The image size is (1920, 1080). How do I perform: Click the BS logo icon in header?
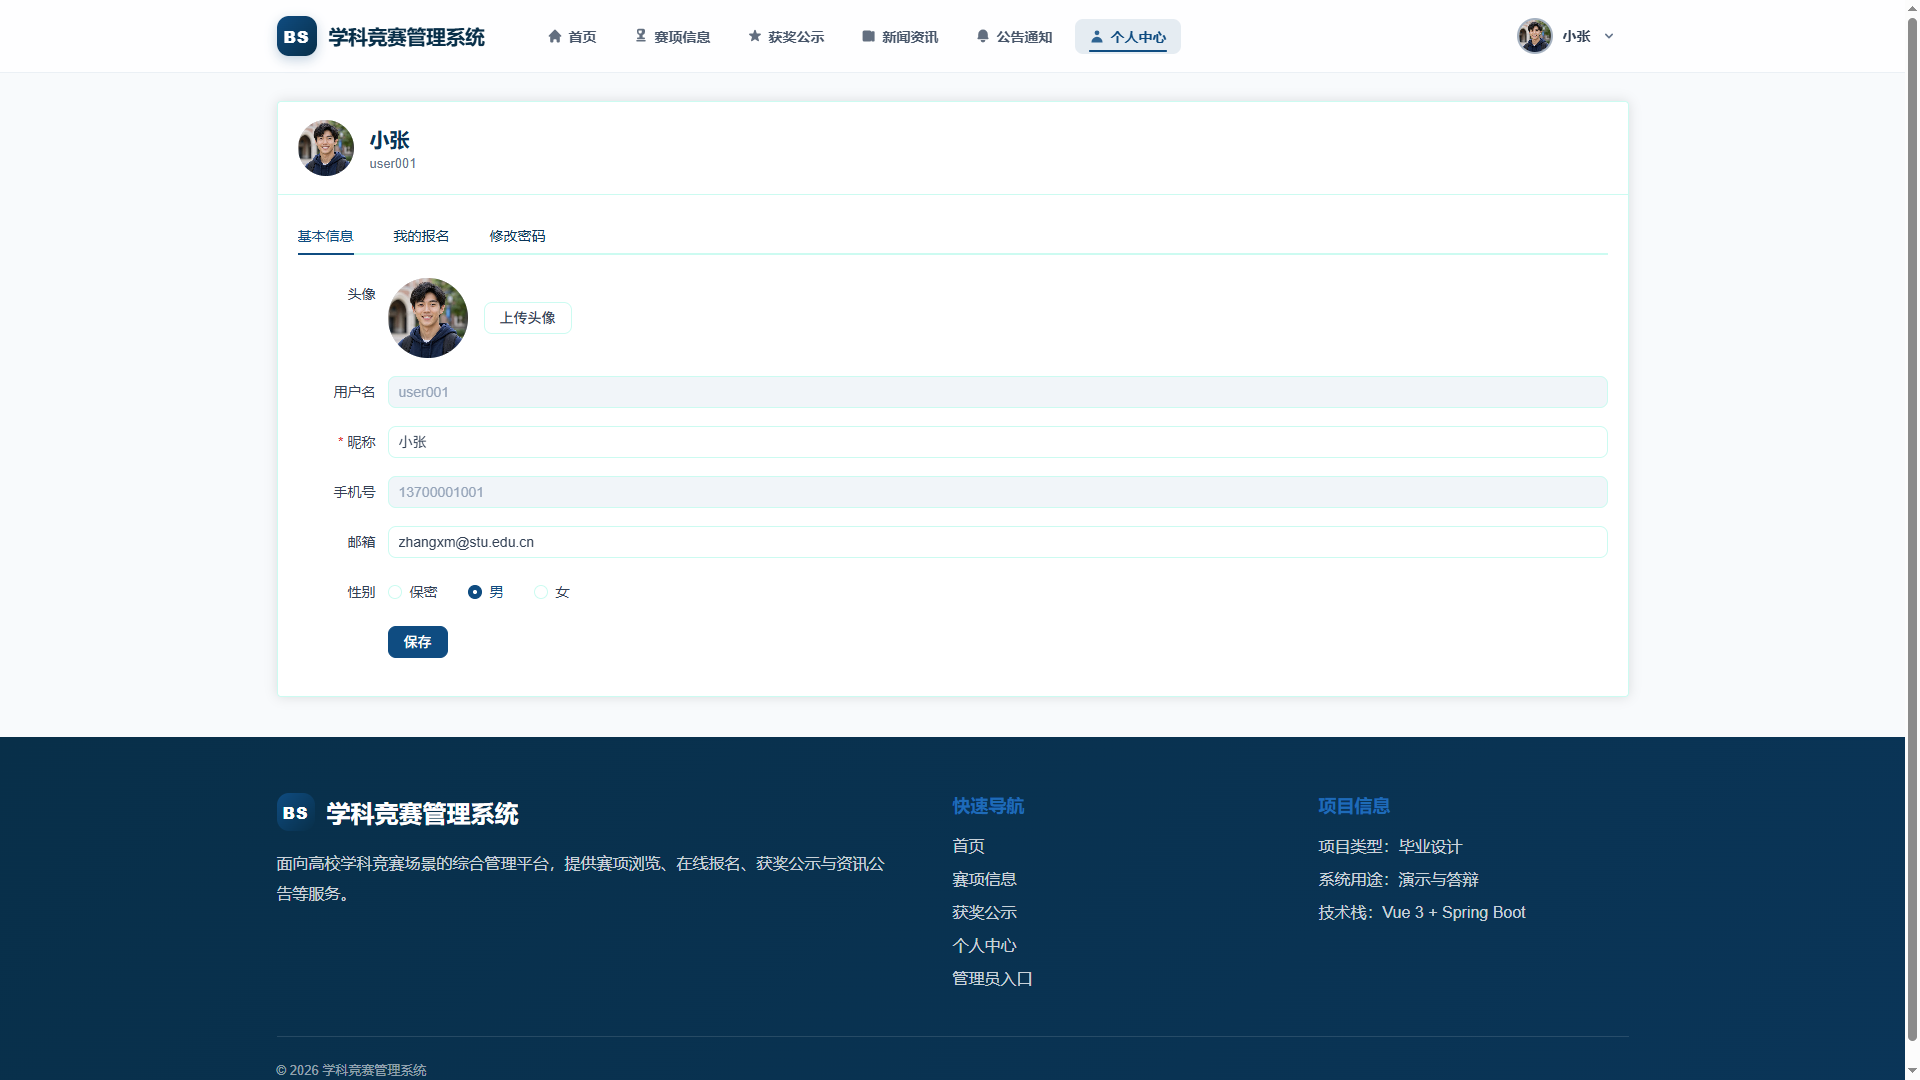[296, 36]
